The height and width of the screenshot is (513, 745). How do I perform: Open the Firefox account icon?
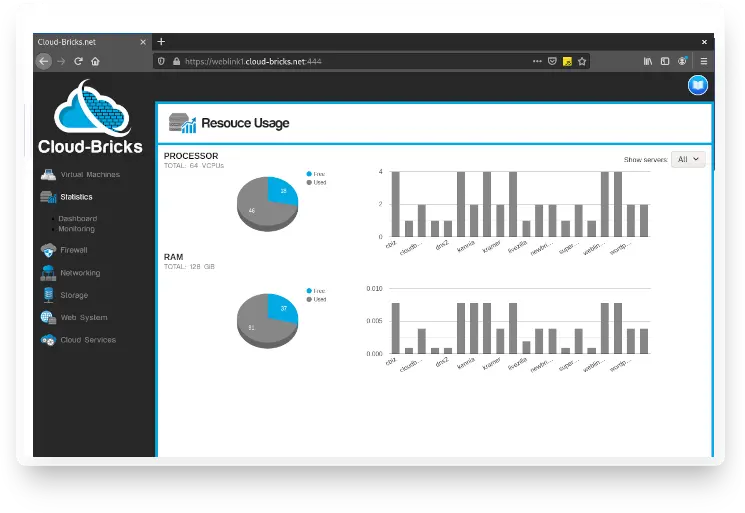click(x=682, y=61)
